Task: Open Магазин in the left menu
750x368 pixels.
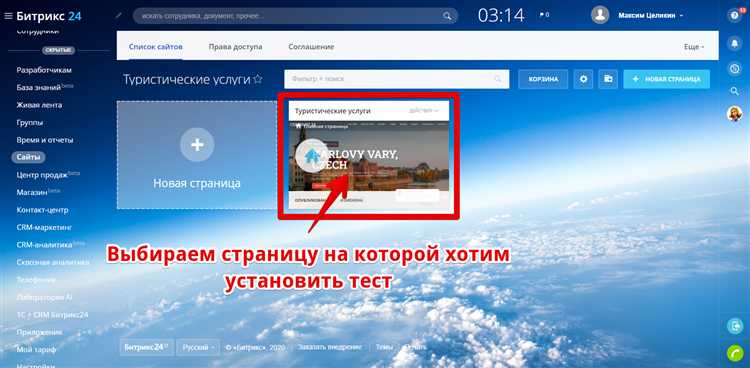Action: pyautogui.click(x=38, y=192)
